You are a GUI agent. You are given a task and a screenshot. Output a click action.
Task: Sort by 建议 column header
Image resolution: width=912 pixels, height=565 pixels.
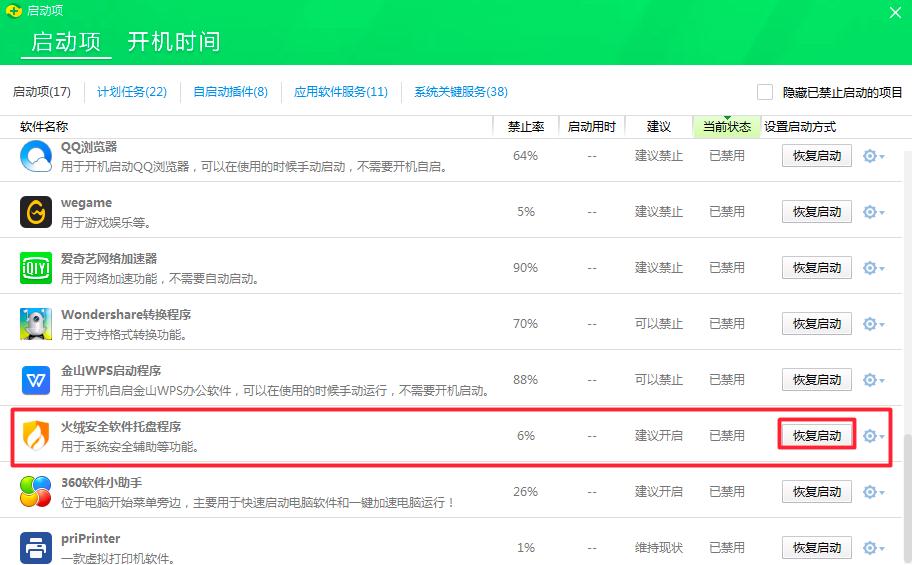point(658,127)
